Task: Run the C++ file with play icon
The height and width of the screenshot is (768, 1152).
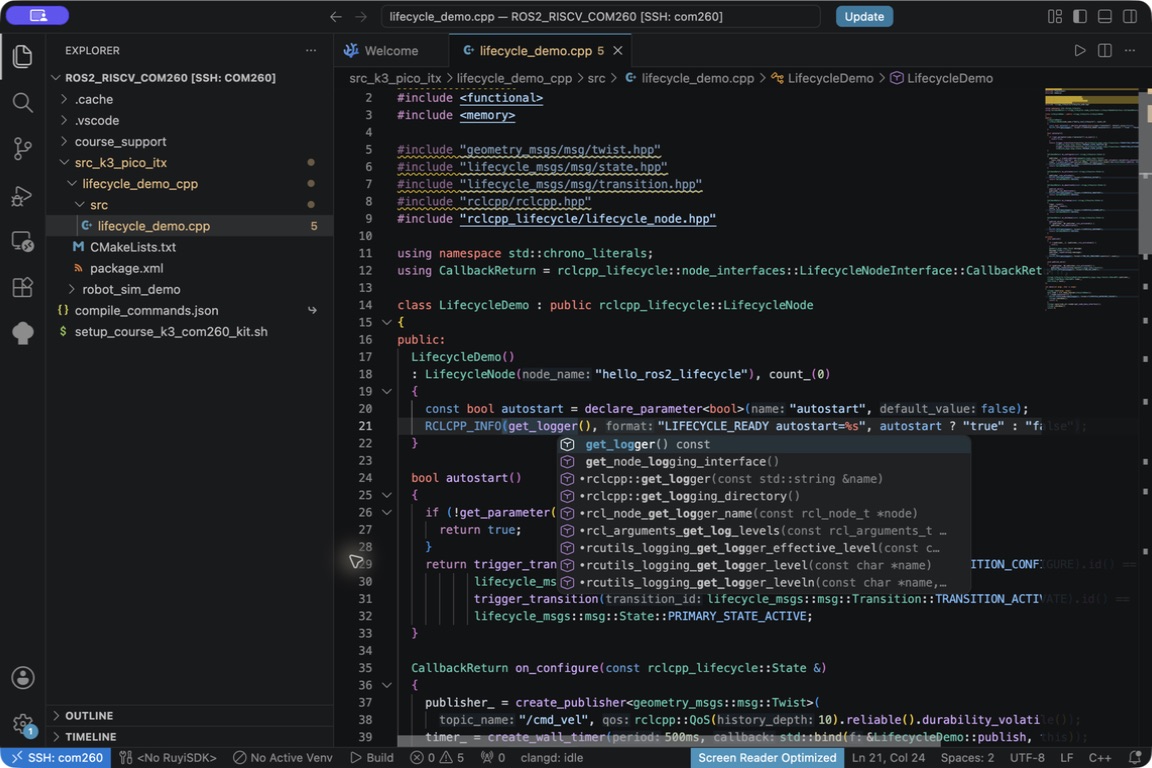Action: (x=1079, y=50)
